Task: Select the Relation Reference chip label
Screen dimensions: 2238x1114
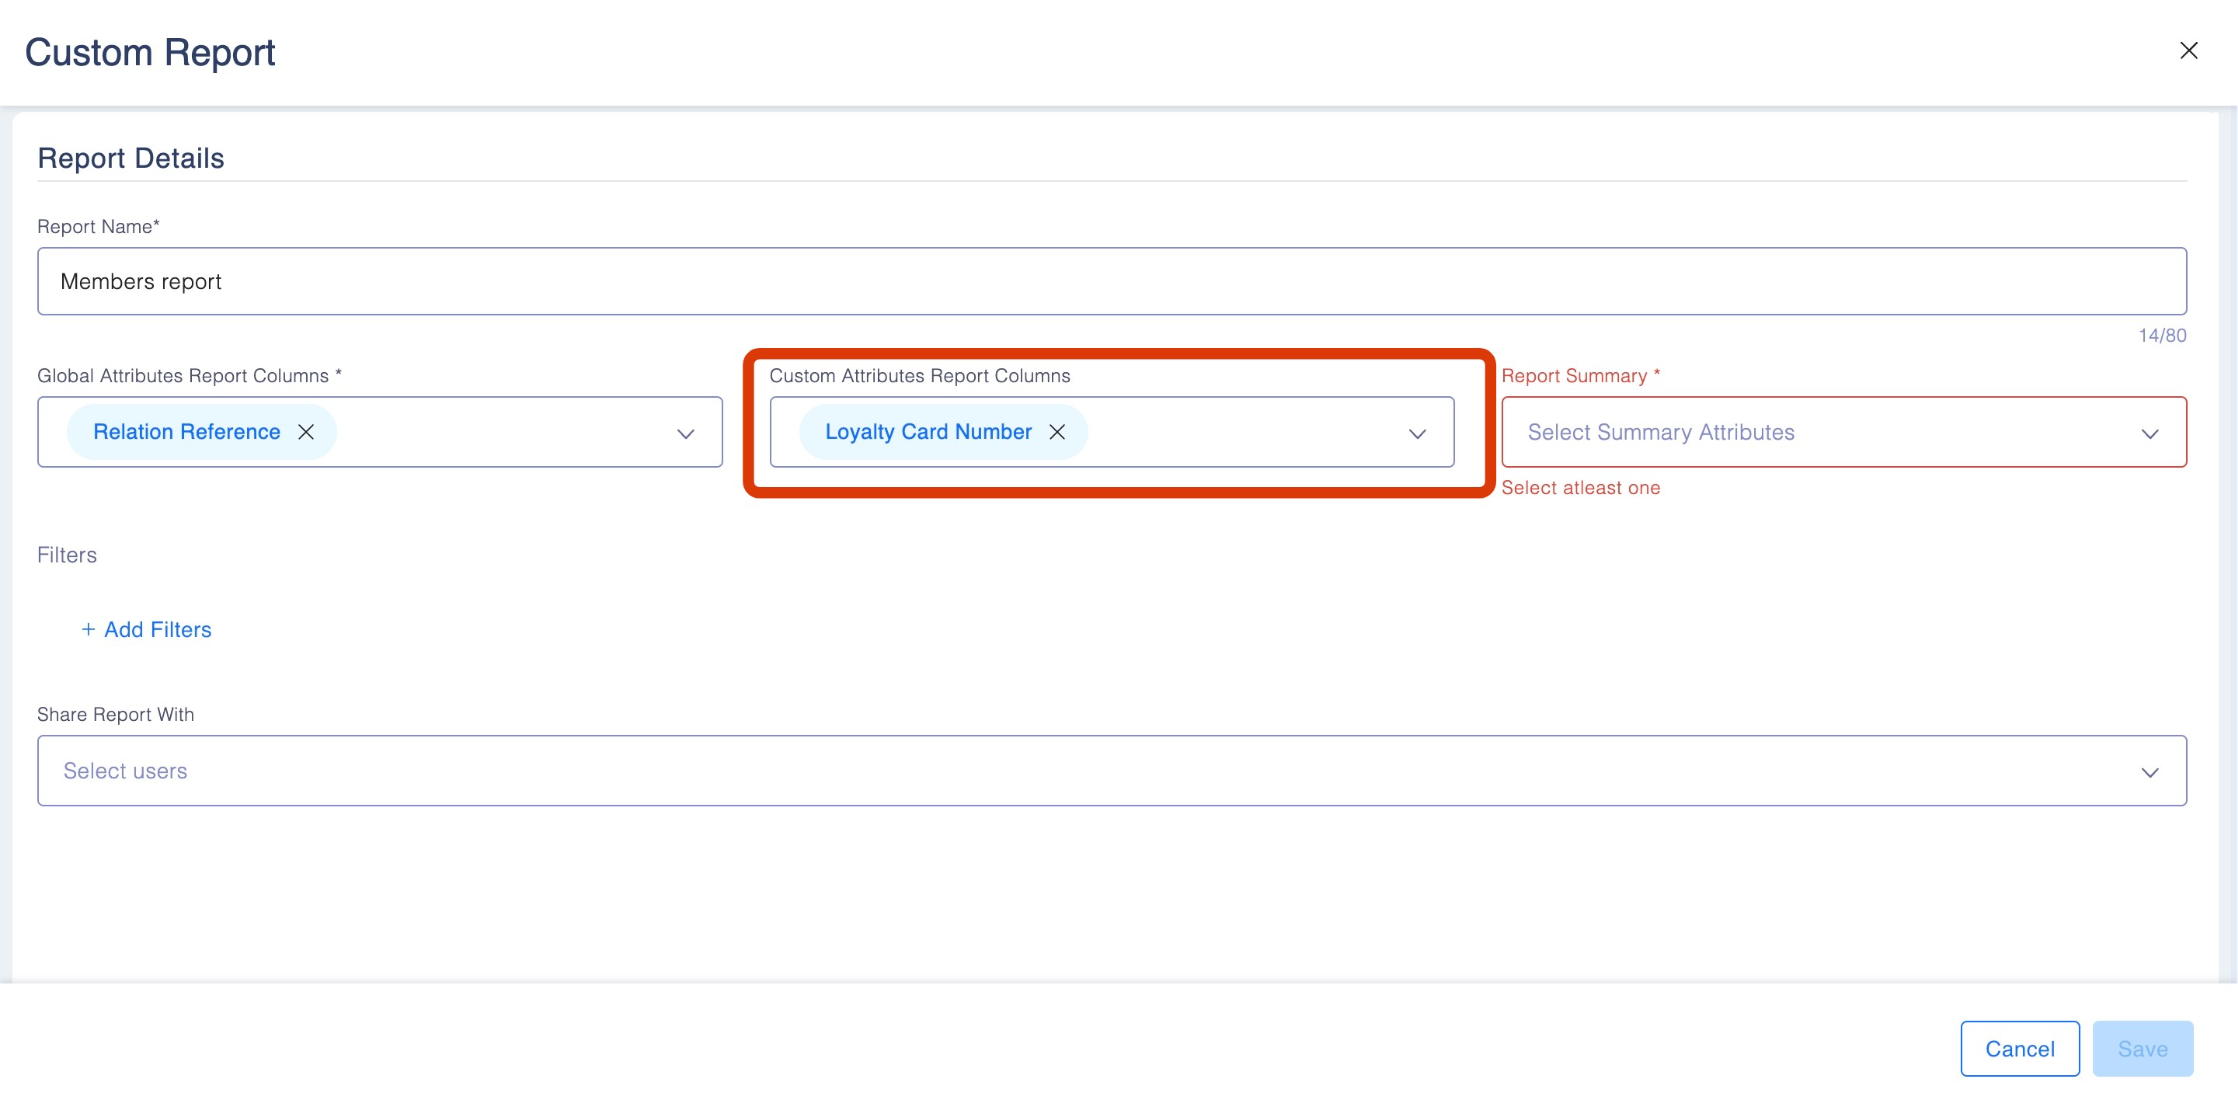Action: (186, 432)
